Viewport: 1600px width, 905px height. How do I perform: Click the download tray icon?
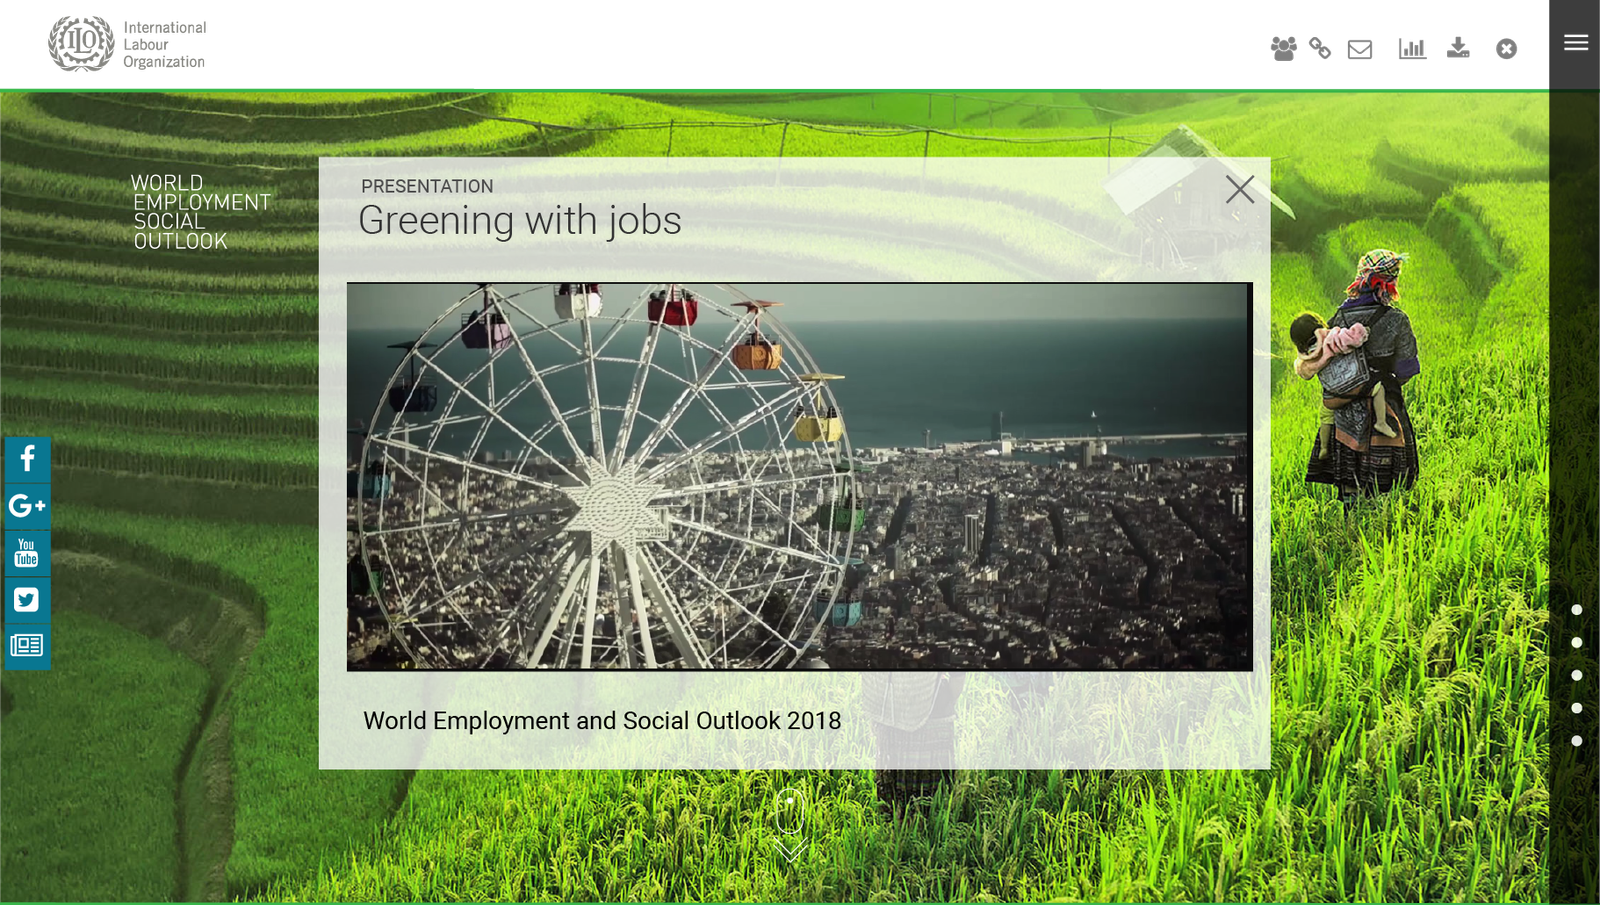point(1457,47)
